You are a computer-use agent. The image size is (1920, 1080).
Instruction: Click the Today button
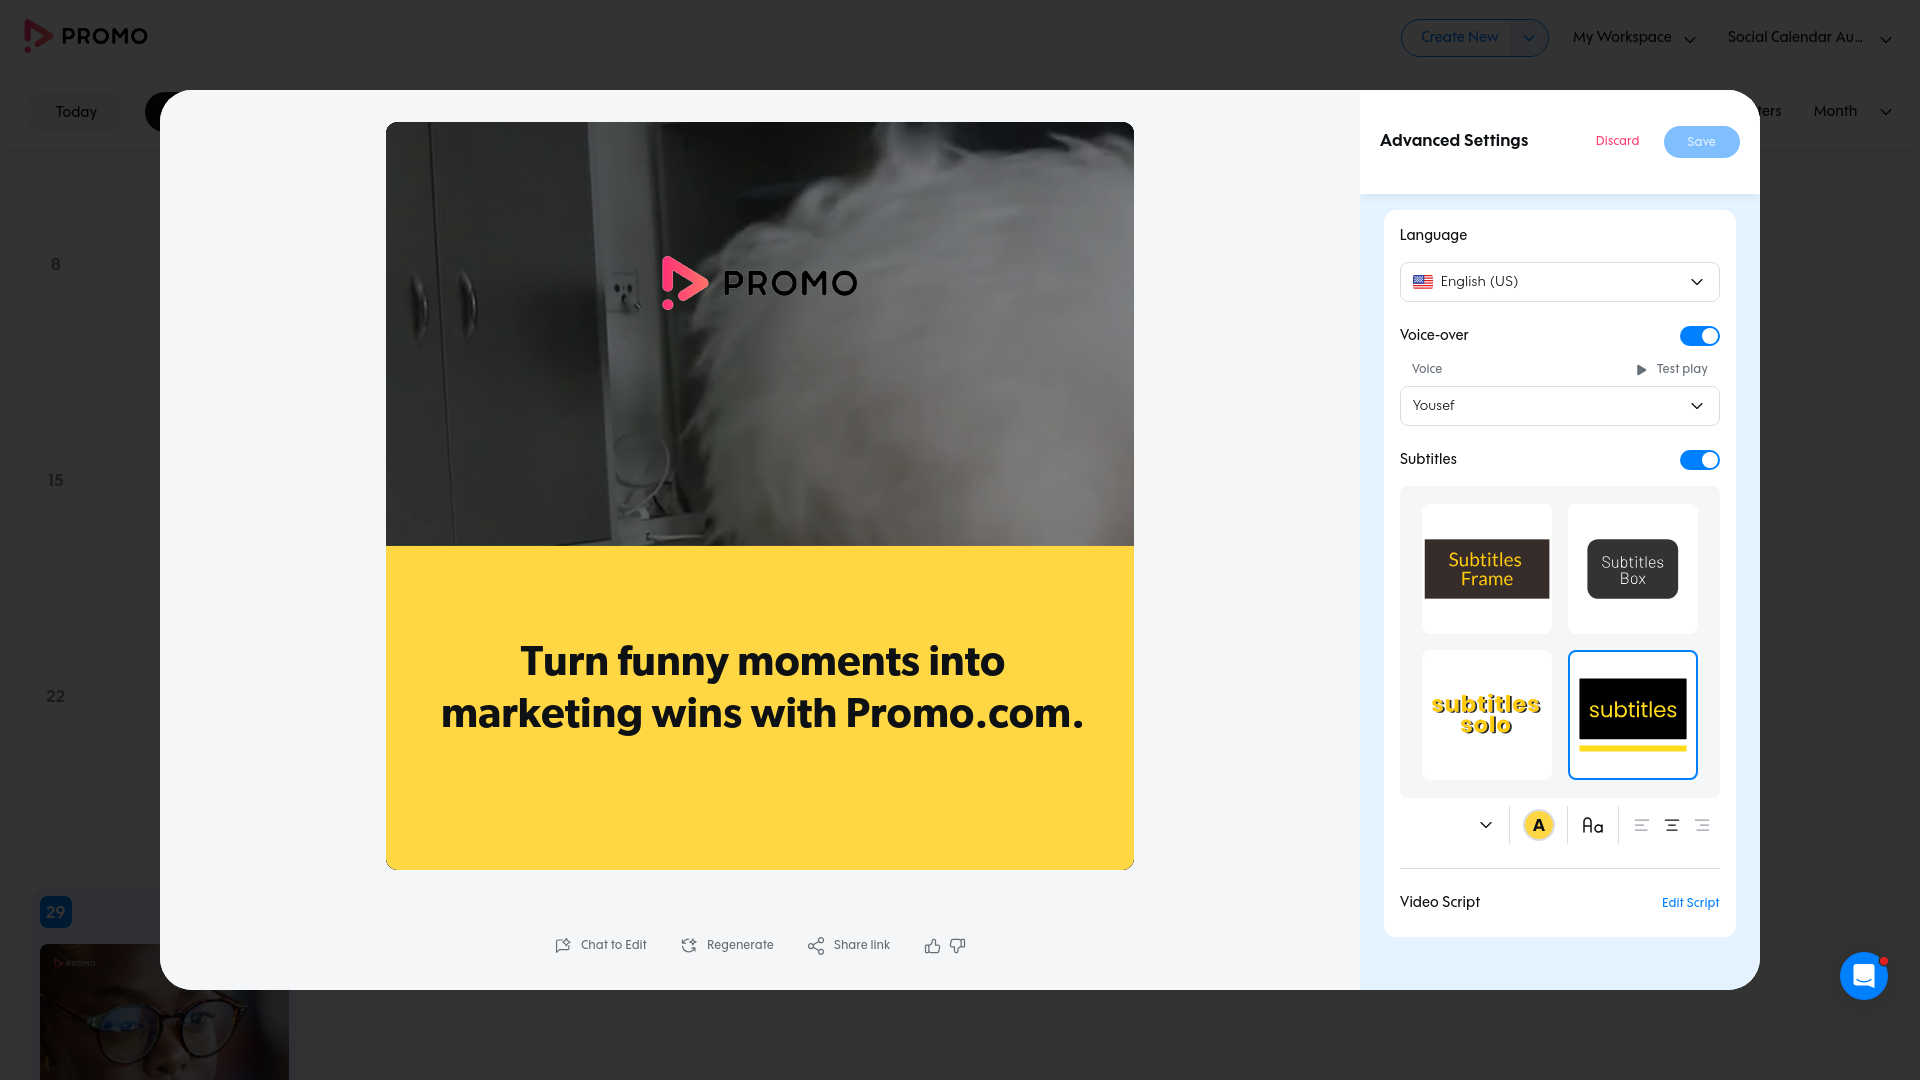[x=76, y=112]
